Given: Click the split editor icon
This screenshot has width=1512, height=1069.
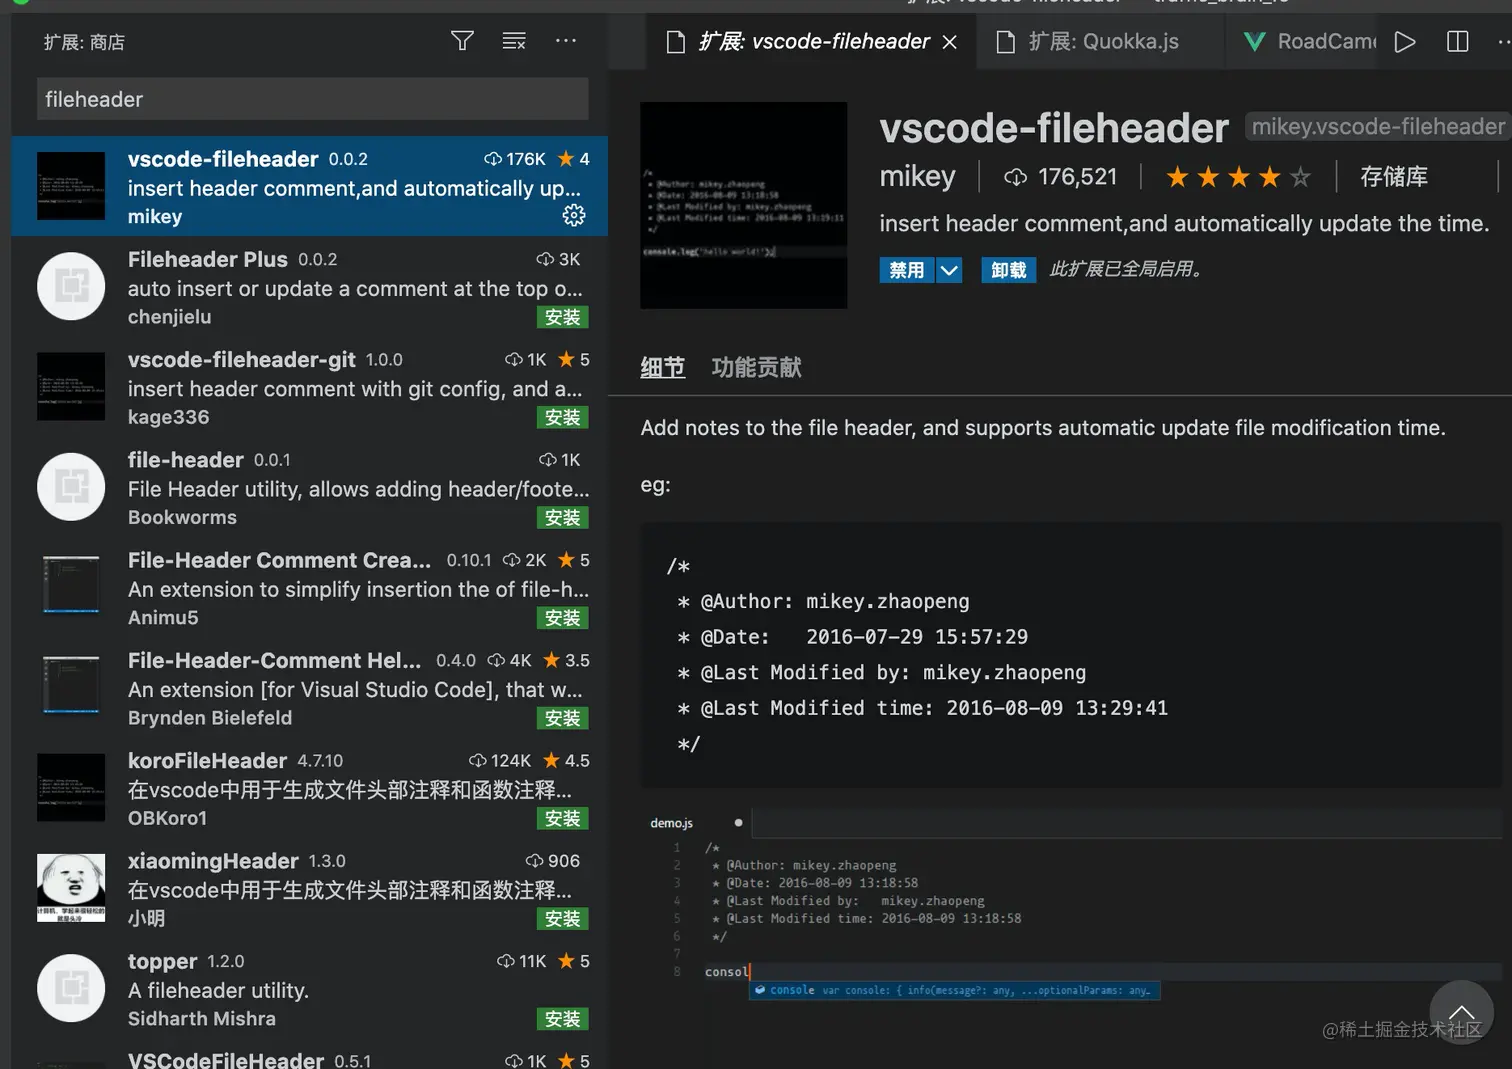Looking at the screenshot, I should coord(1458,42).
